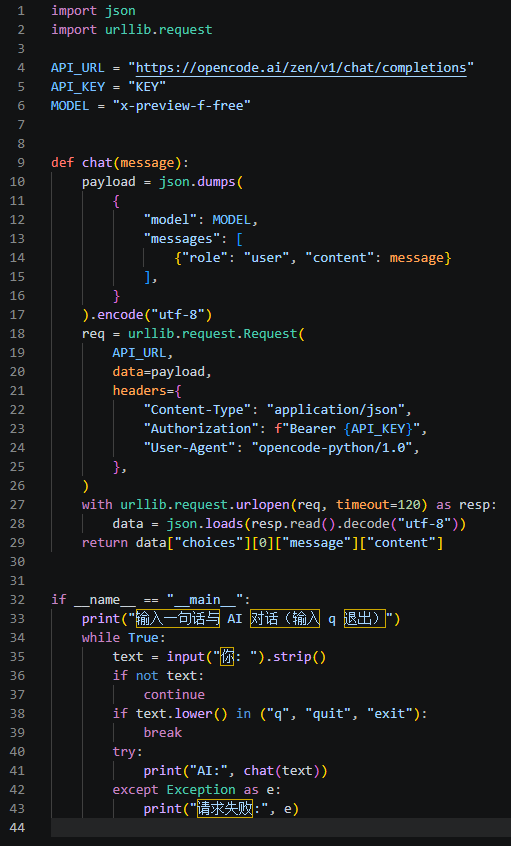Click the dumps method on line 10
The image size is (511, 846).
tap(216, 182)
